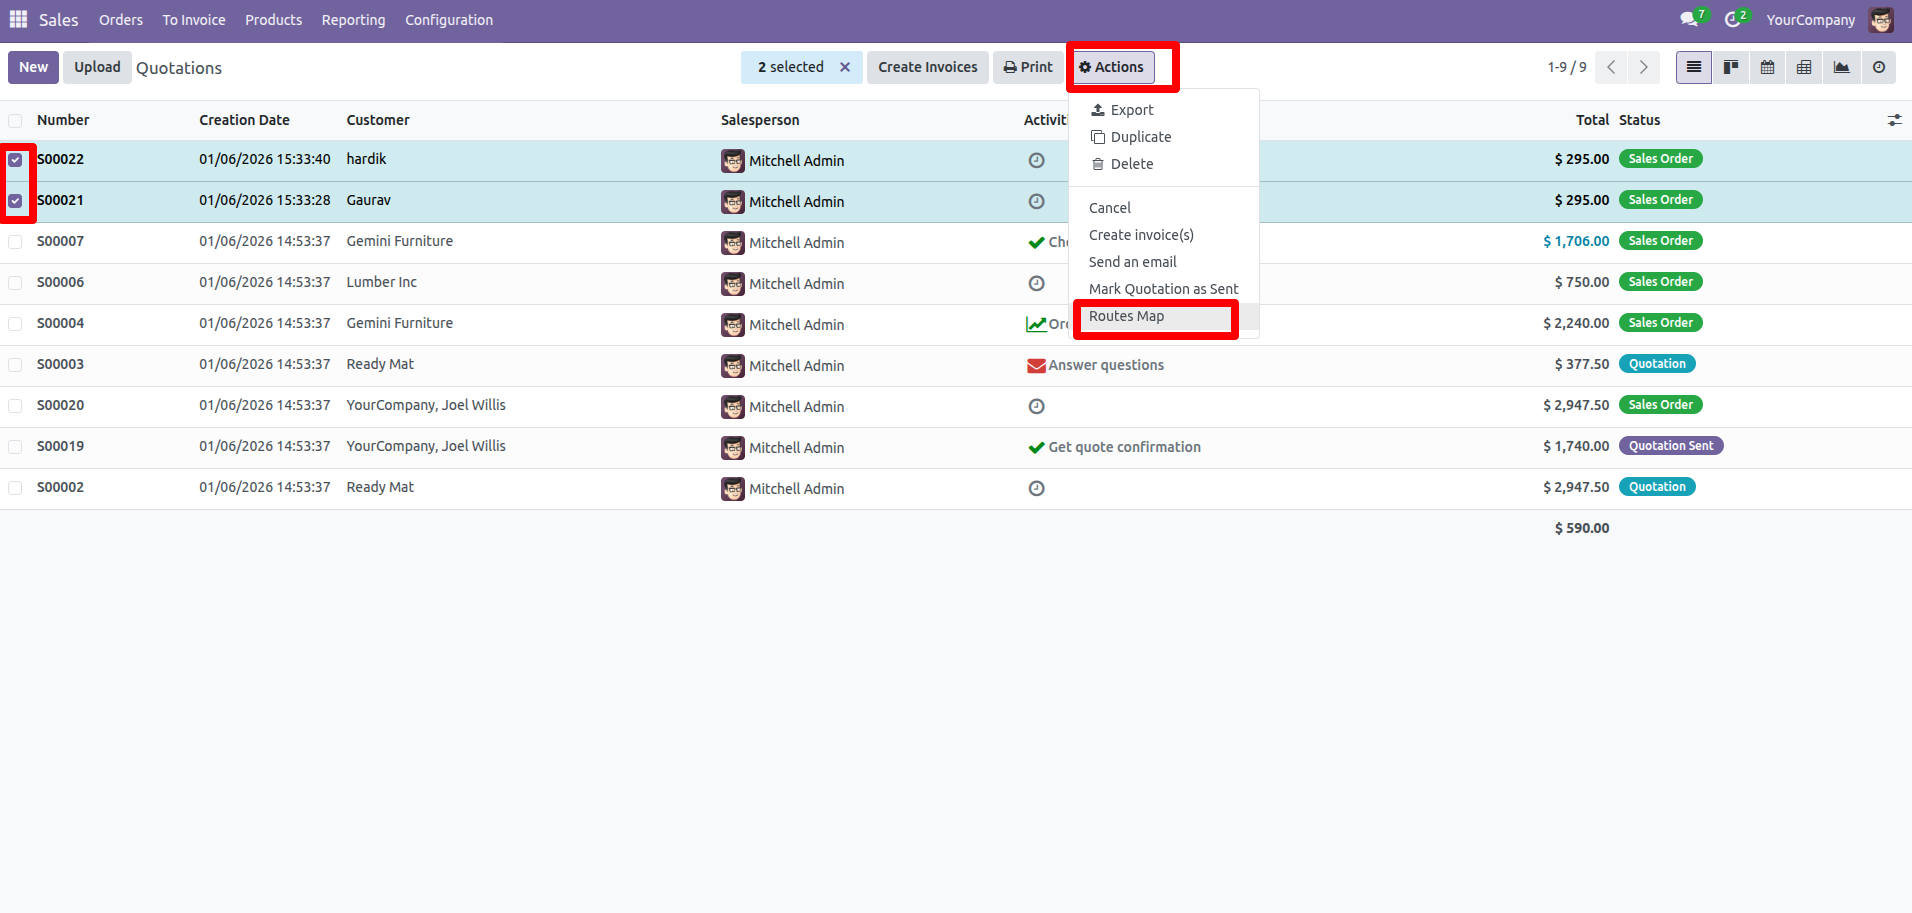
Task: Choose Routes Map from the Actions menu
Action: pos(1126,316)
